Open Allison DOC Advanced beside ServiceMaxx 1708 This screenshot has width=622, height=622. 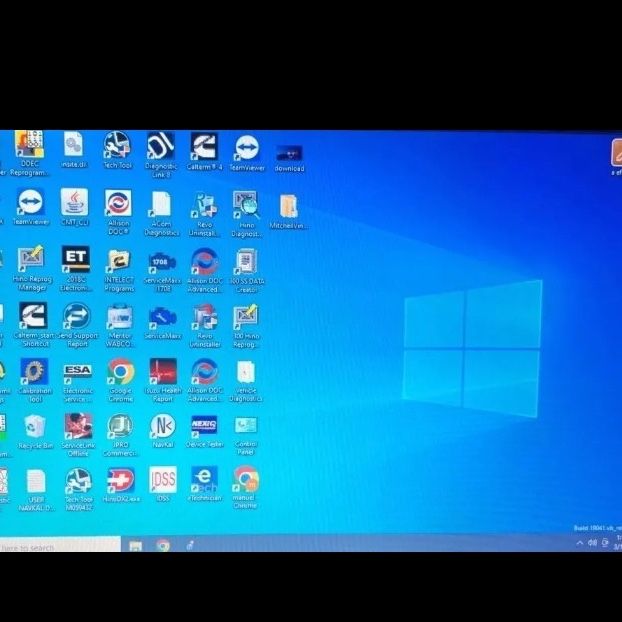point(204,271)
